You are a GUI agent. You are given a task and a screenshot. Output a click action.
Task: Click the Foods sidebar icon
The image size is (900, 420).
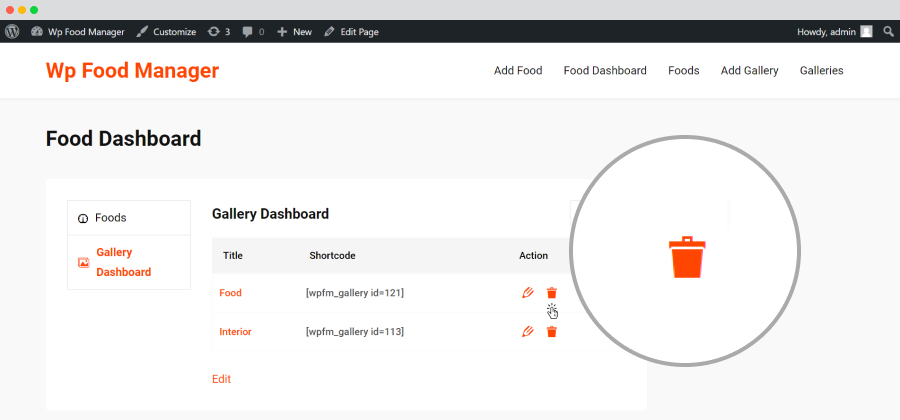[x=83, y=219]
